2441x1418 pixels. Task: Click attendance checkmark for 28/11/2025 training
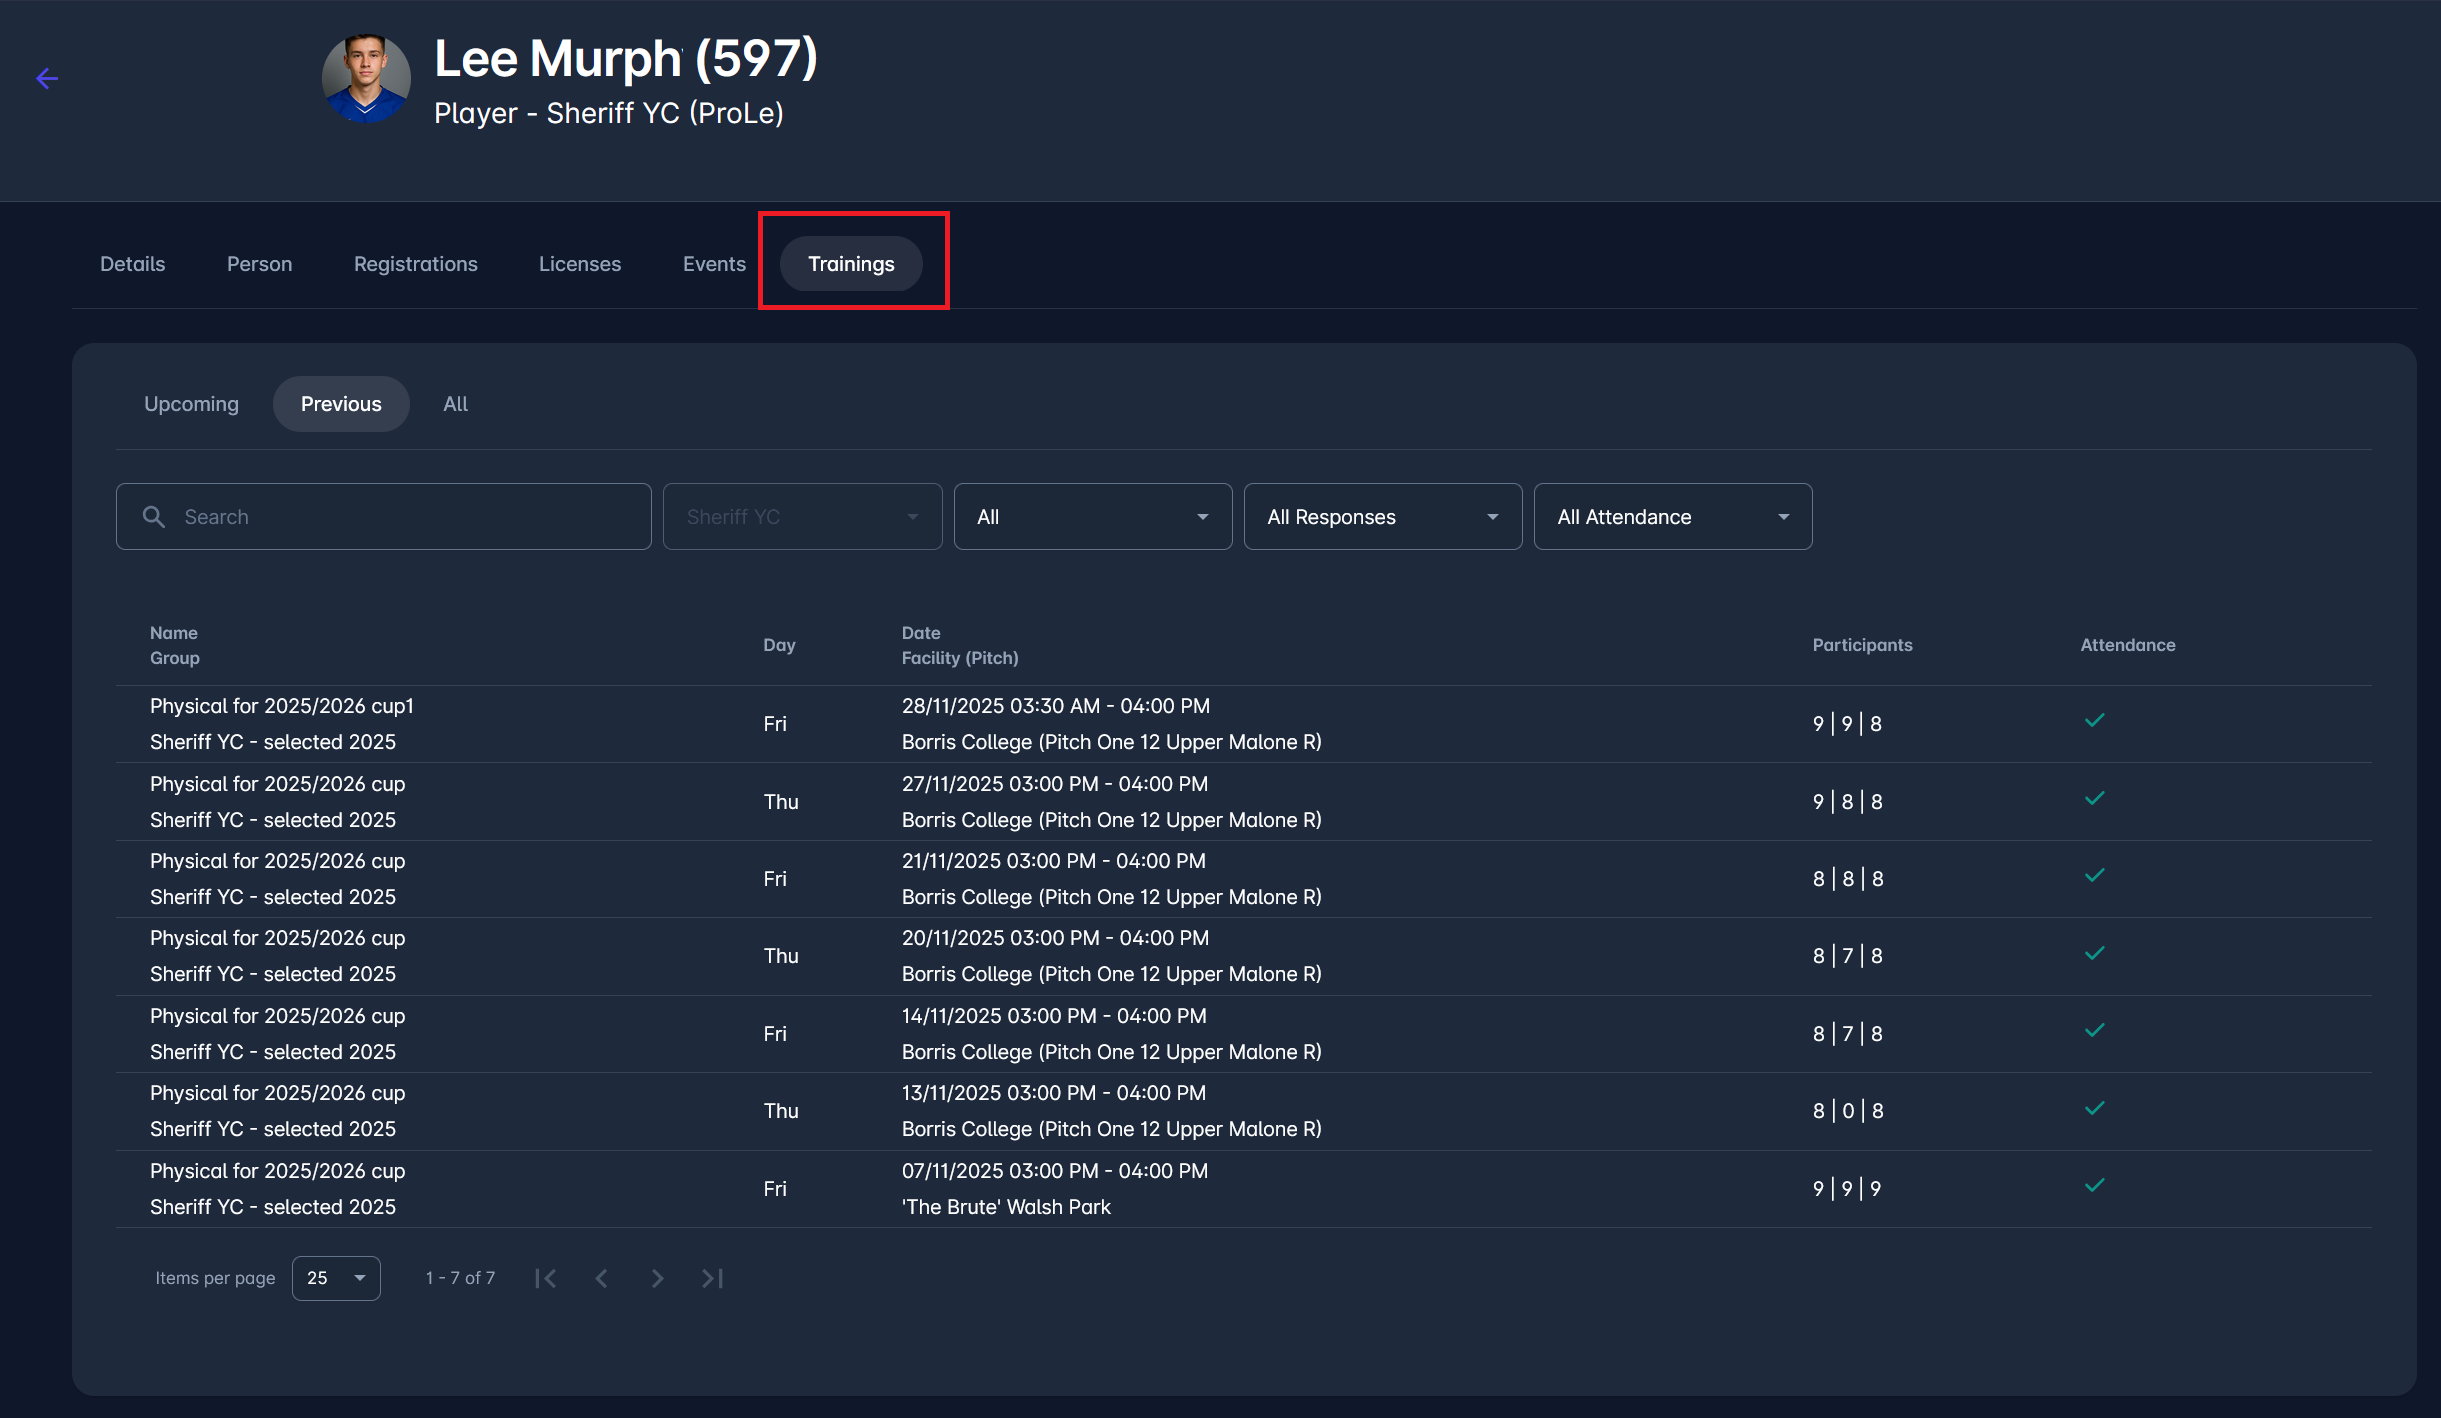tap(2094, 721)
